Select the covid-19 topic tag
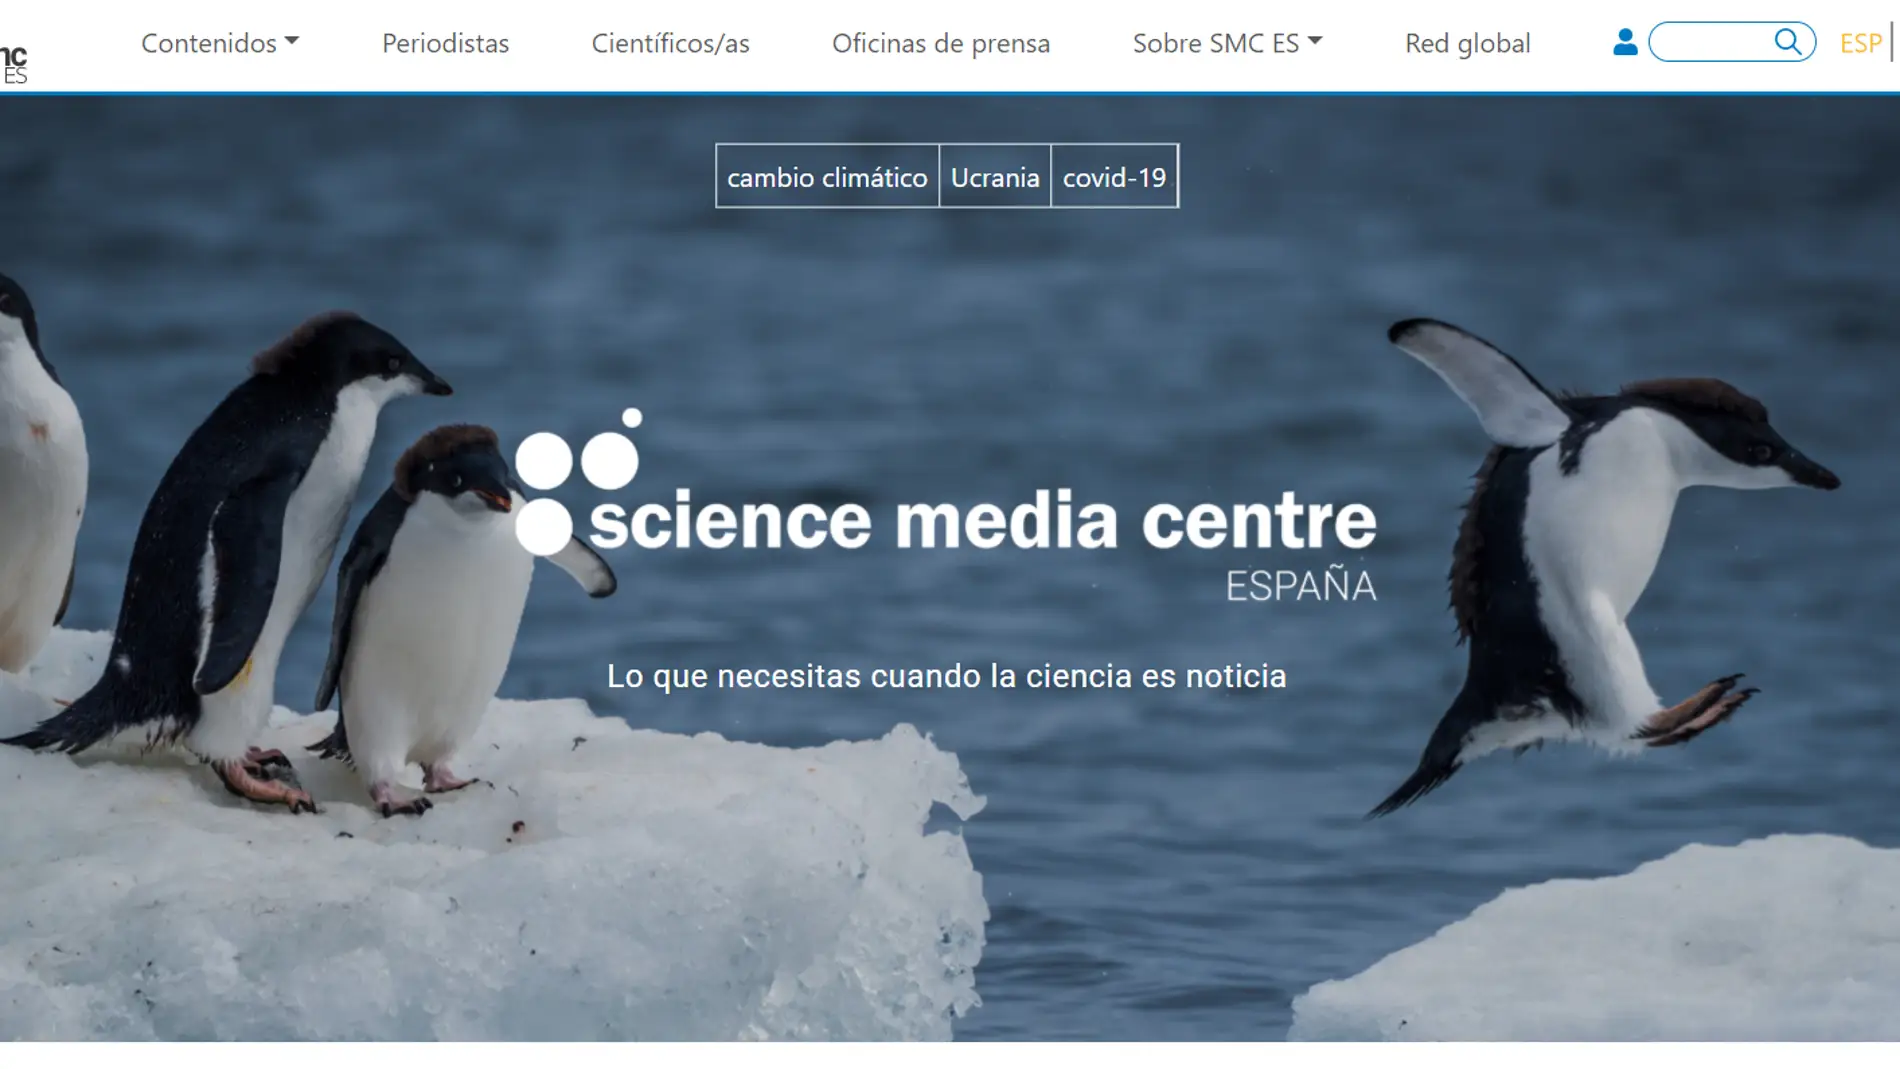The width and height of the screenshot is (1900, 1069). pyautogui.click(x=1115, y=176)
